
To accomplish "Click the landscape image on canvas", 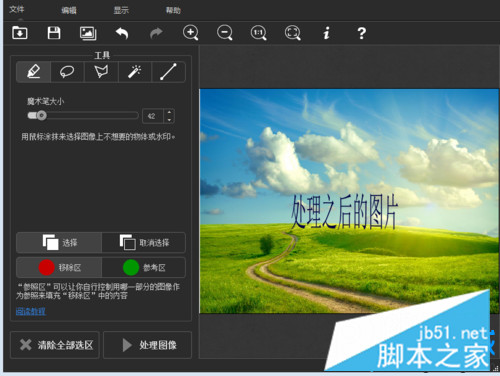I will point(349,201).
